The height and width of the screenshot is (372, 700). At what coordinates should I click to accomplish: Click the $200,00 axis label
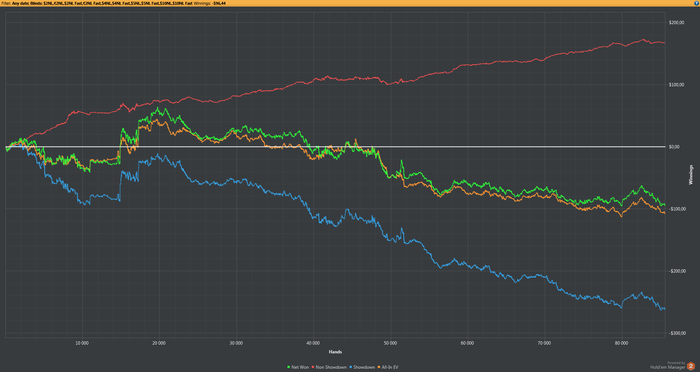(x=676, y=22)
